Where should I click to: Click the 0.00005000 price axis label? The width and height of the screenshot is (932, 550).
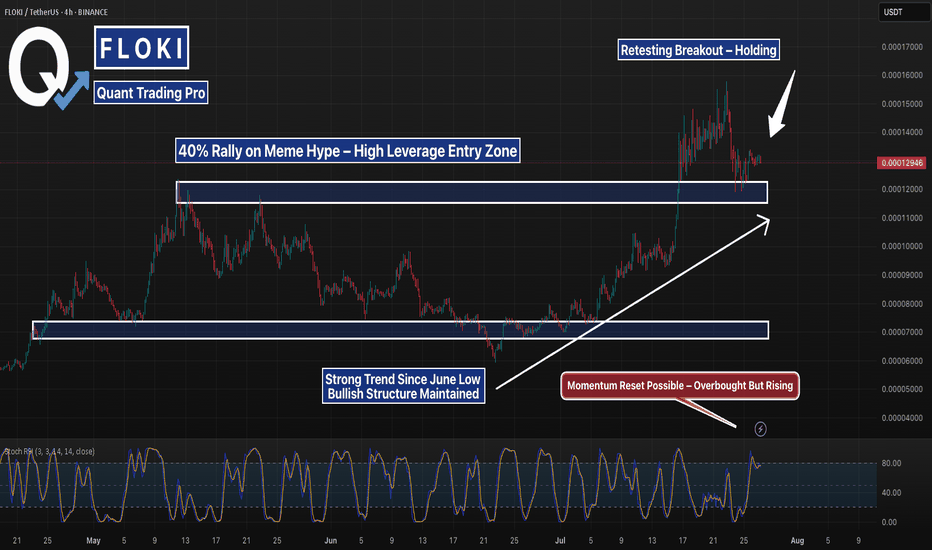click(x=902, y=389)
